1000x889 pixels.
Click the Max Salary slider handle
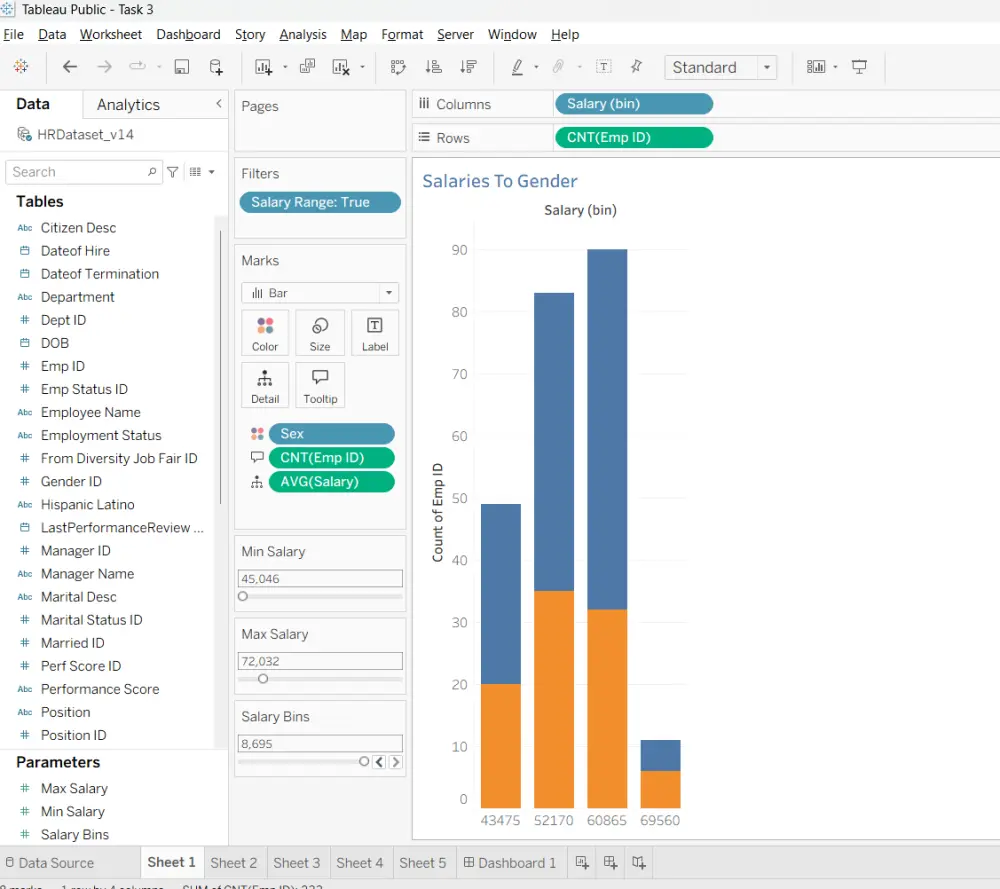point(263,679)
